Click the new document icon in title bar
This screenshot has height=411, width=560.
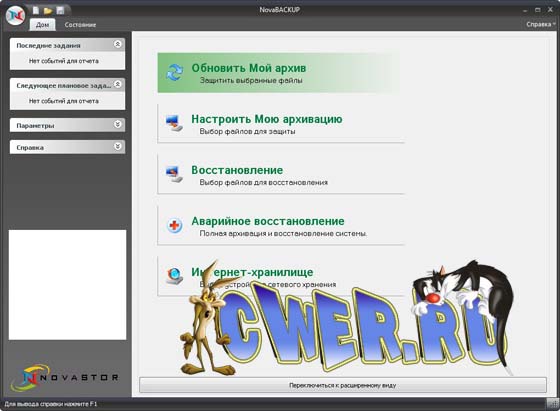tap(36, 10)
